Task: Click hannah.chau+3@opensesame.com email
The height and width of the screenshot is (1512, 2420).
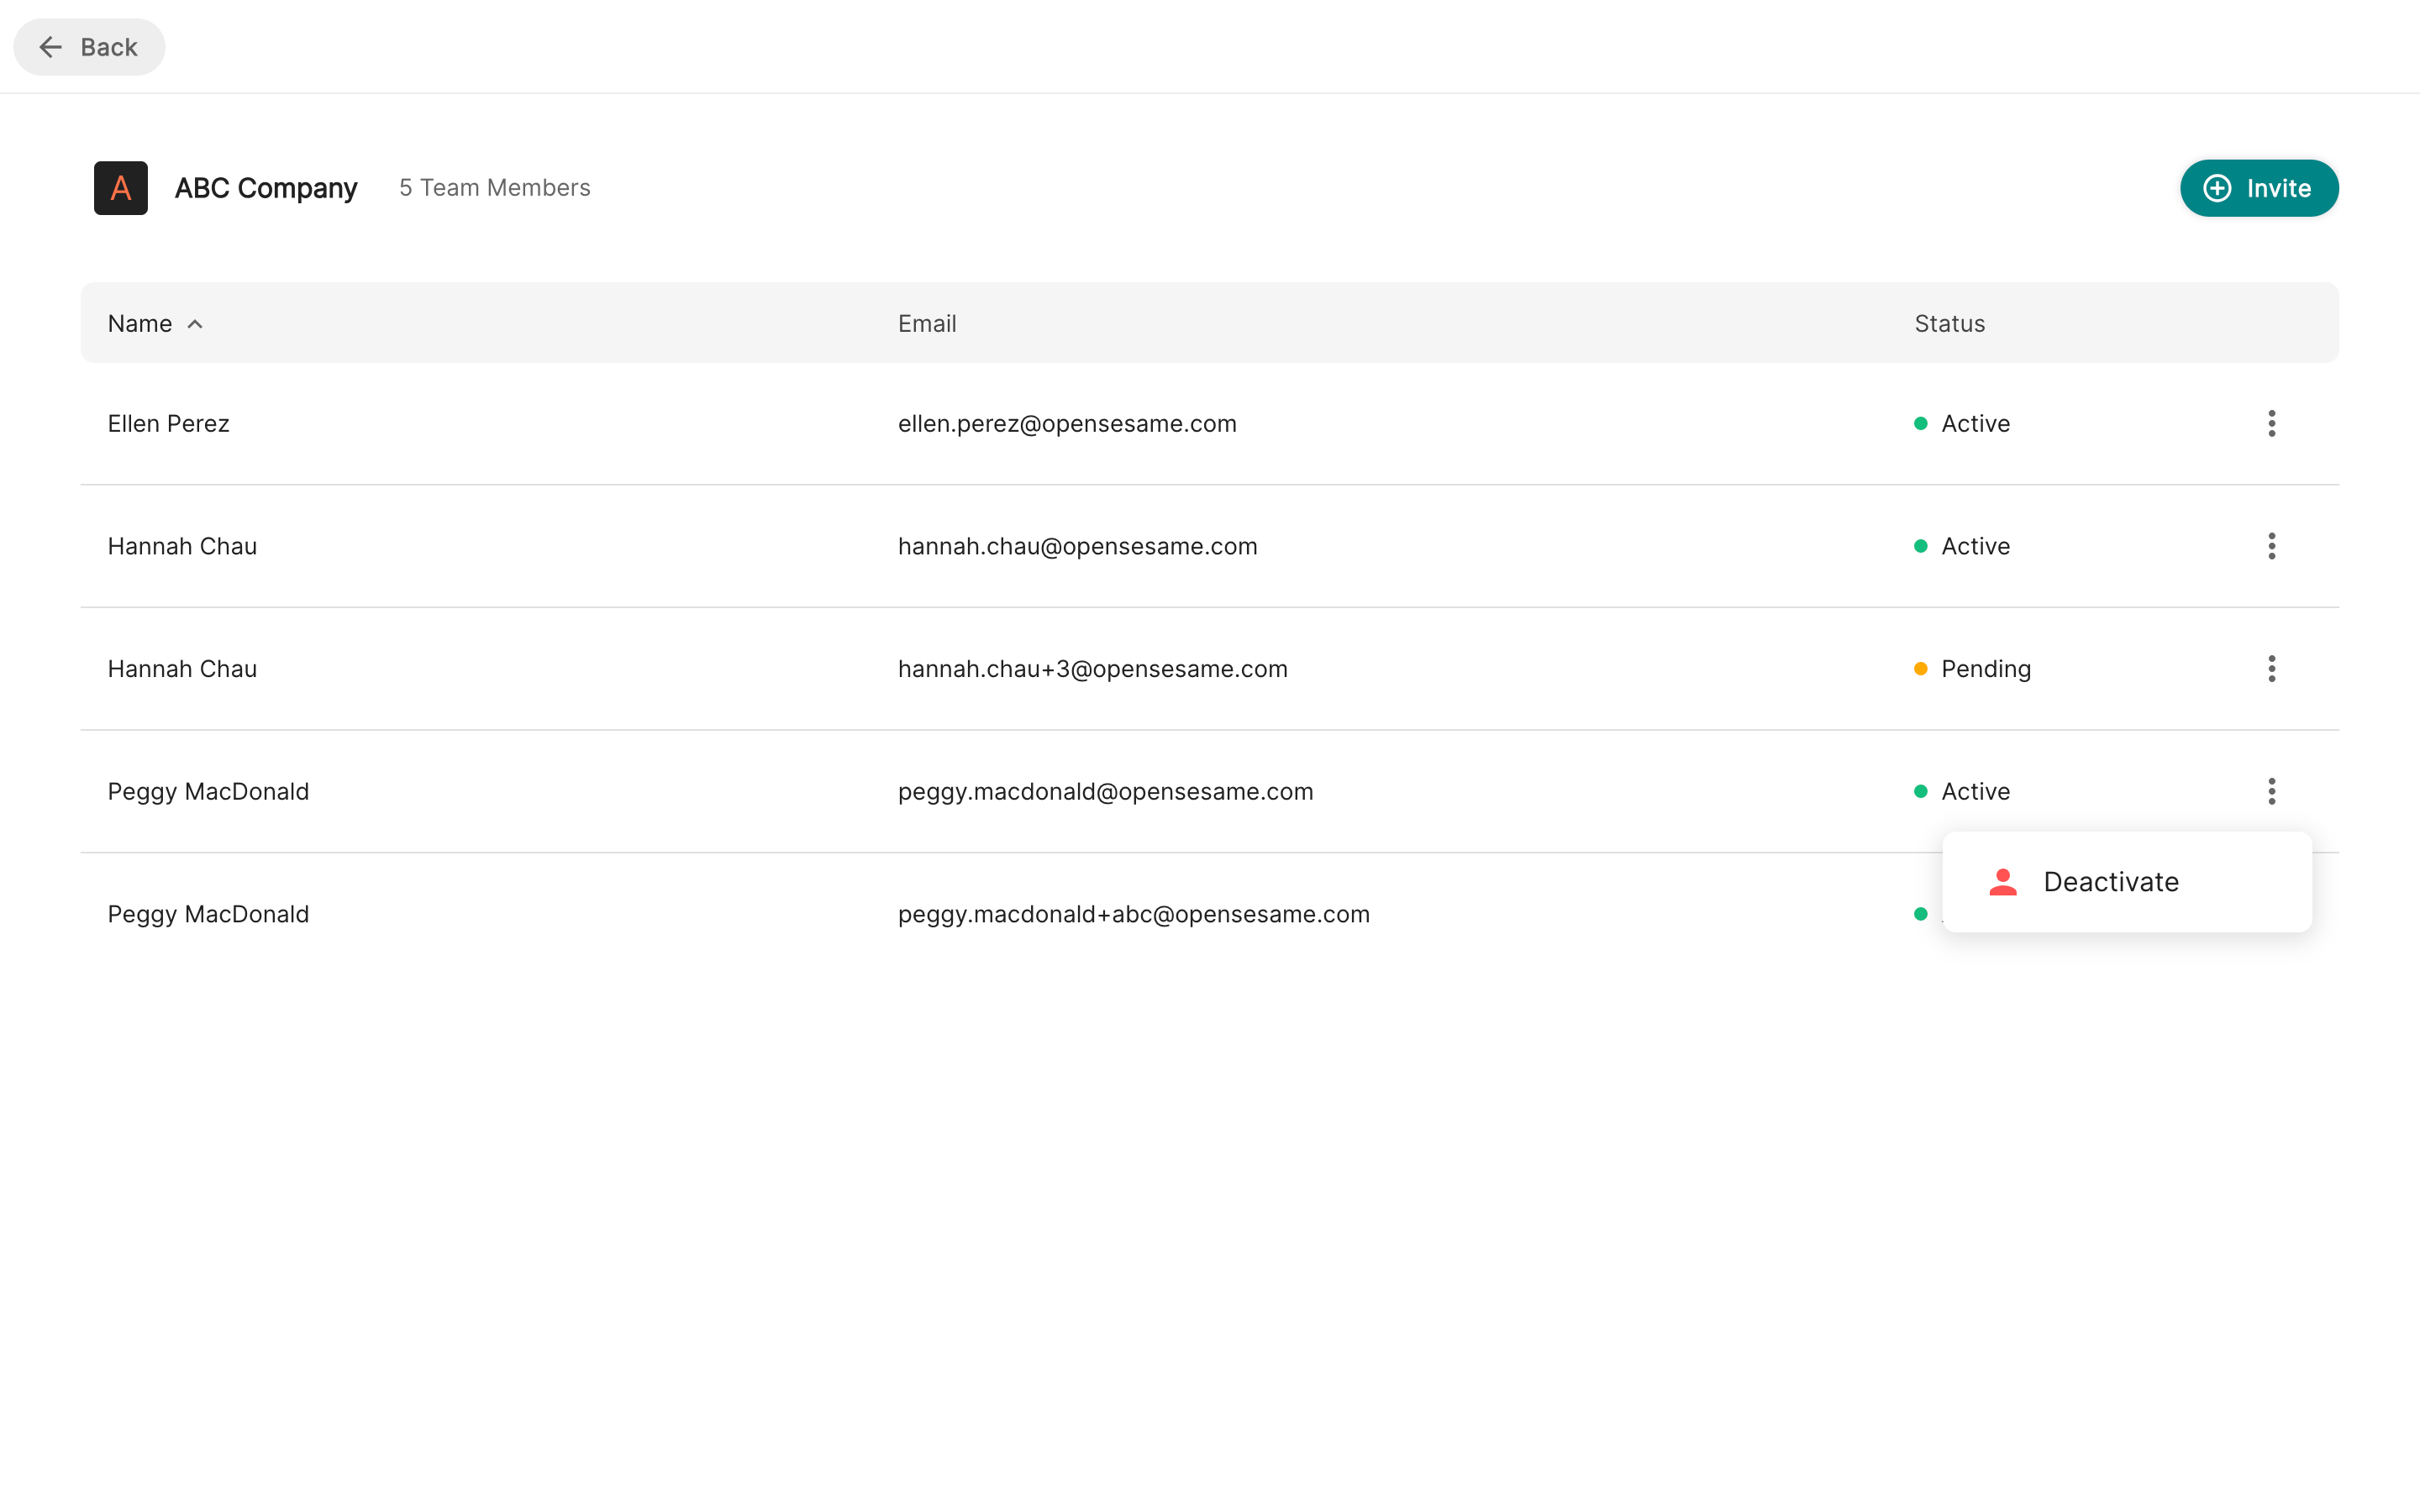Action: (1093, 669)
